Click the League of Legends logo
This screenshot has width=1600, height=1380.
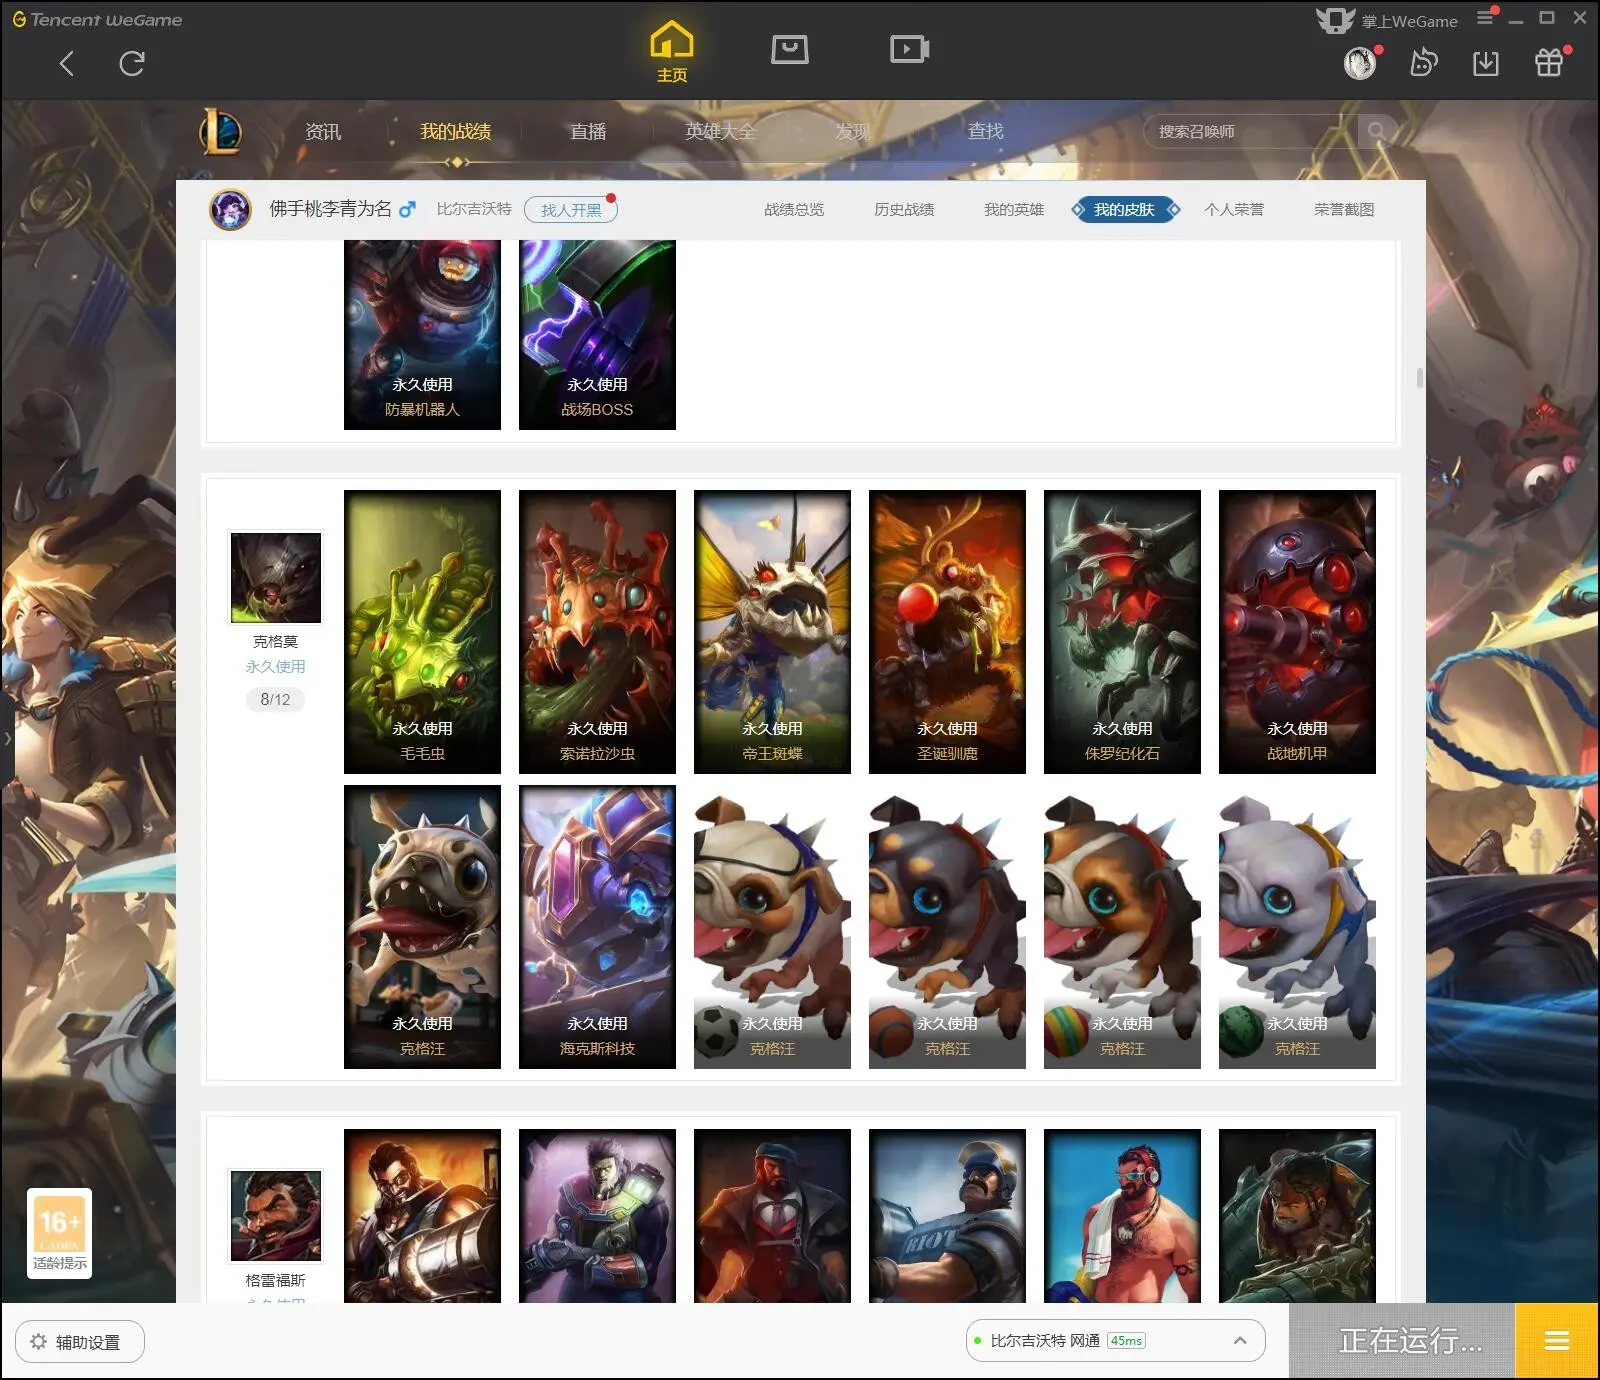[x=220, y=131]
